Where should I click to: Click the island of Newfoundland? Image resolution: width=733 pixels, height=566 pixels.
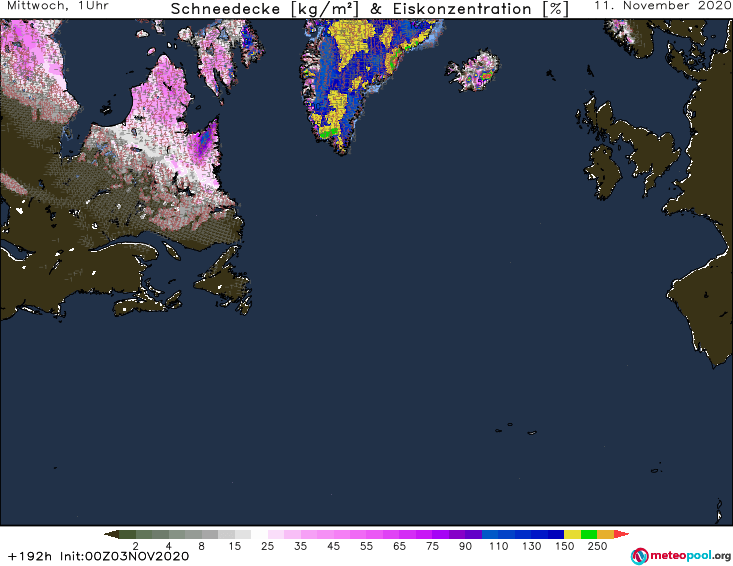click(223, 280)
